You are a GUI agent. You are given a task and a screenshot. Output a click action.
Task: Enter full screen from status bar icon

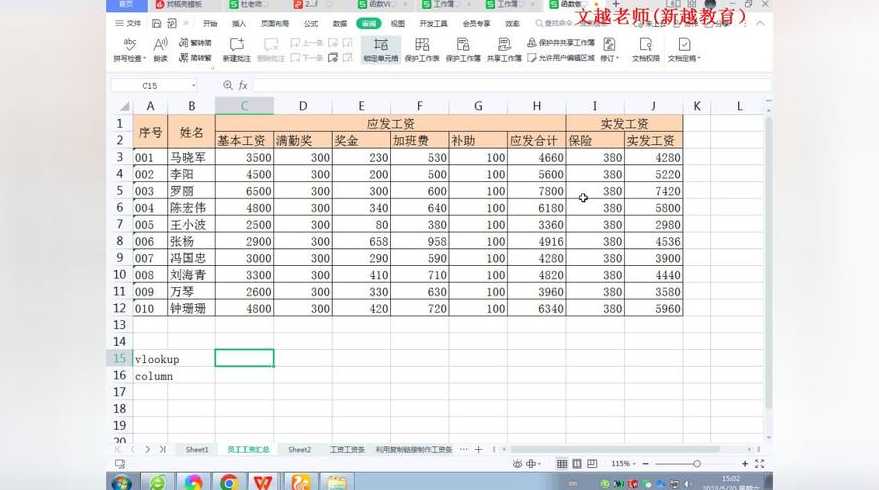tap(760, 464)
